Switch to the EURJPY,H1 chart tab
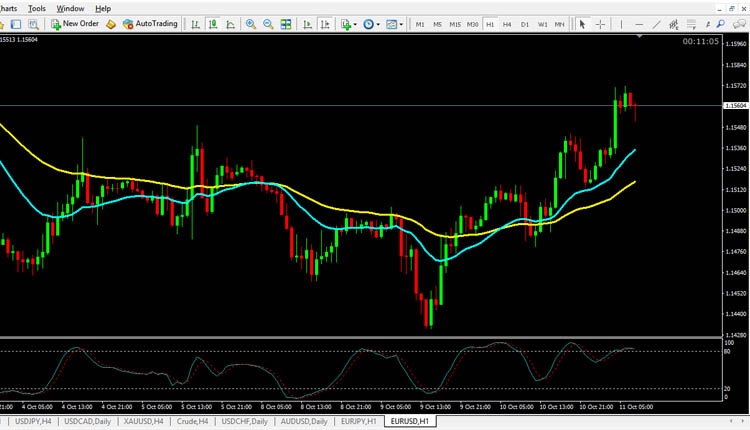Image resolution: width=750 pixels, height=430 pixels. coord(359,421)
